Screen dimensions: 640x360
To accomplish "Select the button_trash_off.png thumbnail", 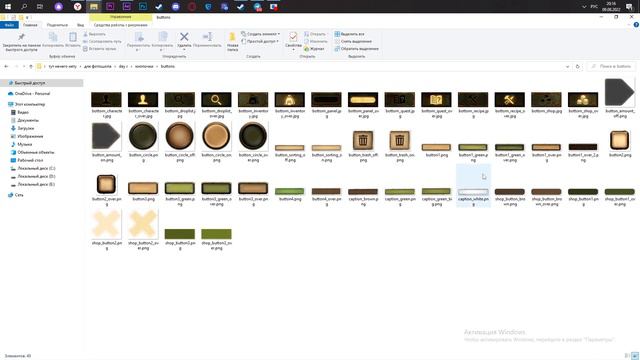I will (x=363, y=140).
